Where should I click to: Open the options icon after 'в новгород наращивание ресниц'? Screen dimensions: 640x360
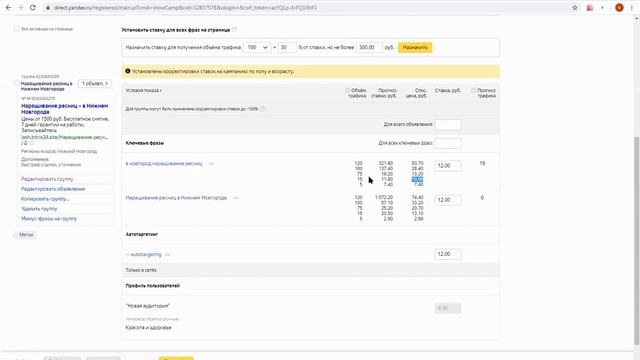pos(211,164)
